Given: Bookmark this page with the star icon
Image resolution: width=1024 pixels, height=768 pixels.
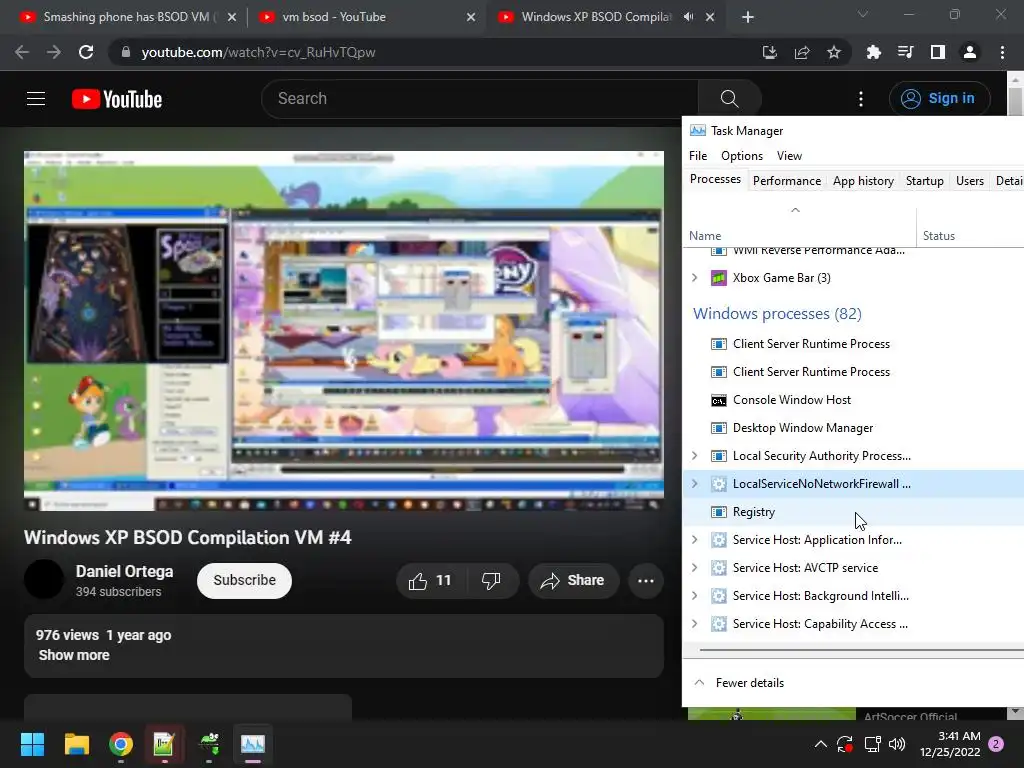Looking at the screenshot, I should (x=834, y=52).
